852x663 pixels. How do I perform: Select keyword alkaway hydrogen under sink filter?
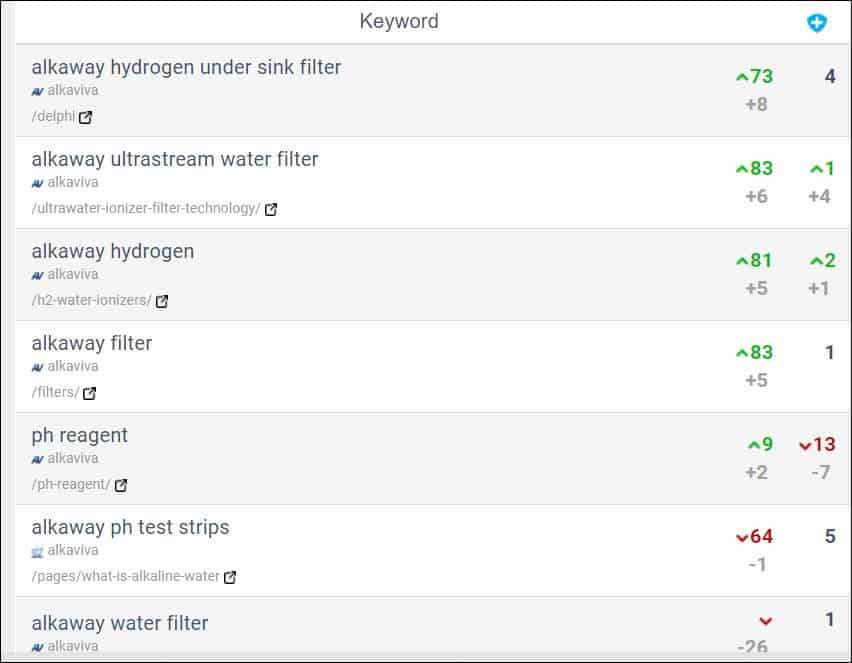[186, 67]
